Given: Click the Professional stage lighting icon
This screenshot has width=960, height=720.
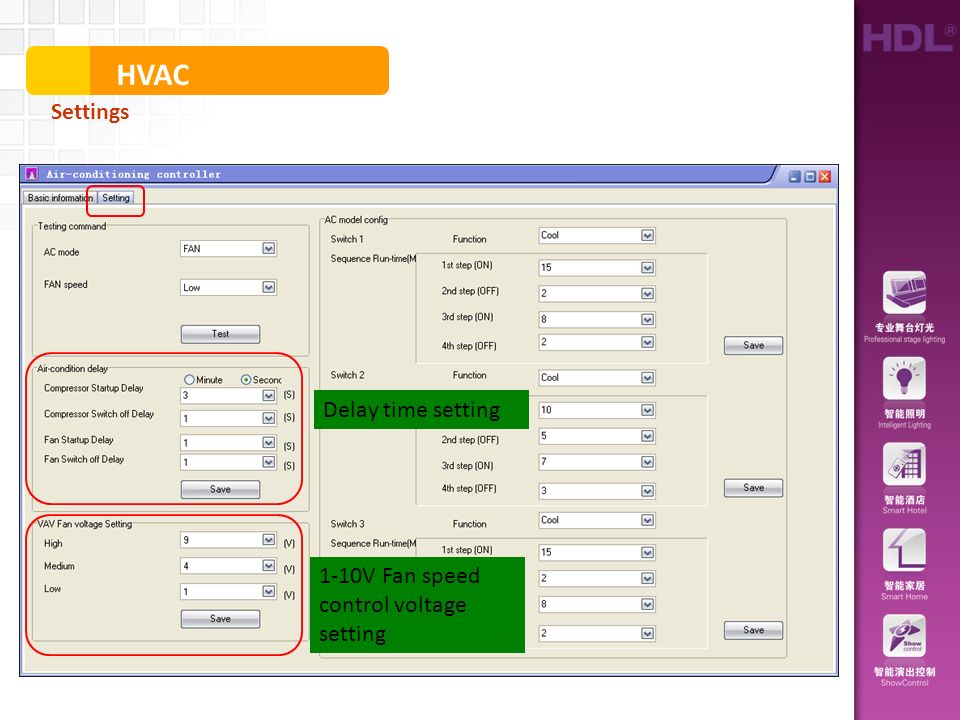Looking at the screenshot, I should (x=904, y=293).
